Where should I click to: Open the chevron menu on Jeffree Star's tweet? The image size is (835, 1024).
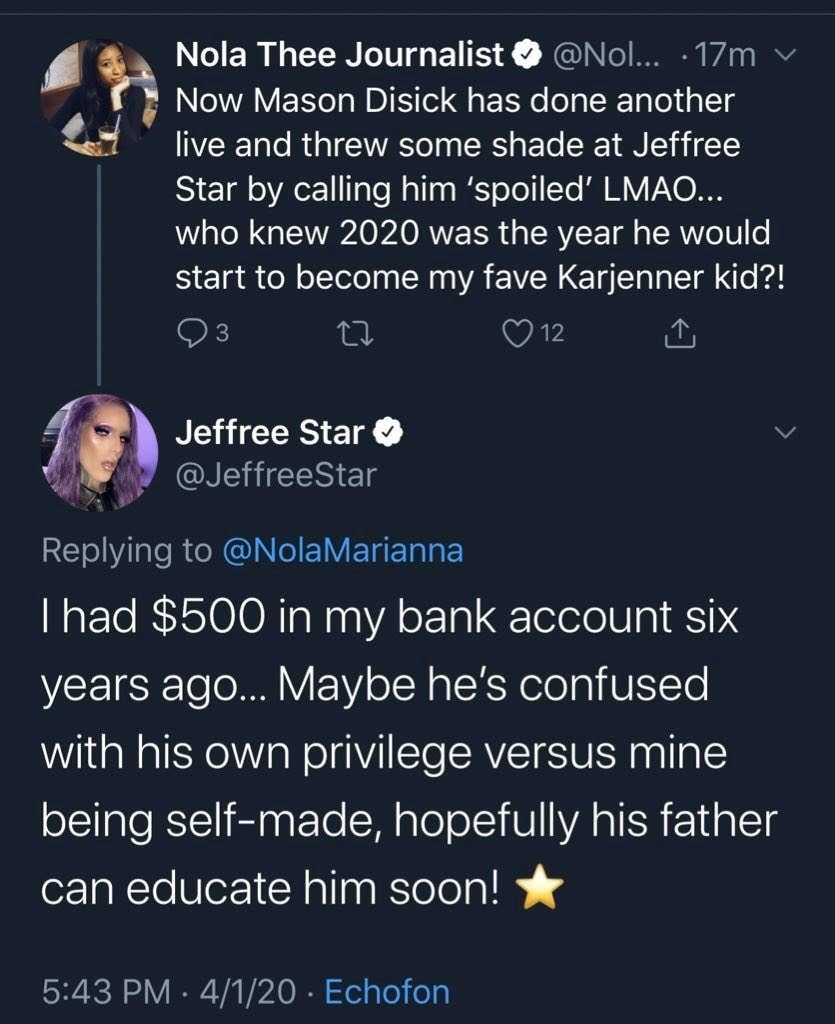786,433
